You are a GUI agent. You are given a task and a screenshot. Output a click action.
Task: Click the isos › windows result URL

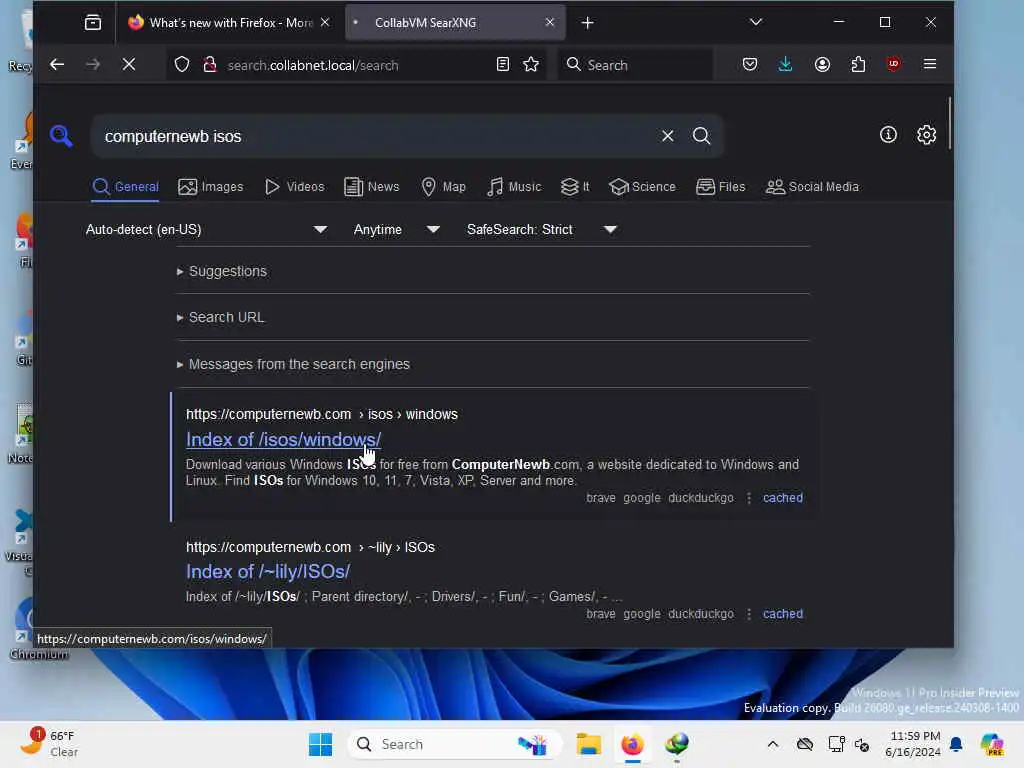321,415
